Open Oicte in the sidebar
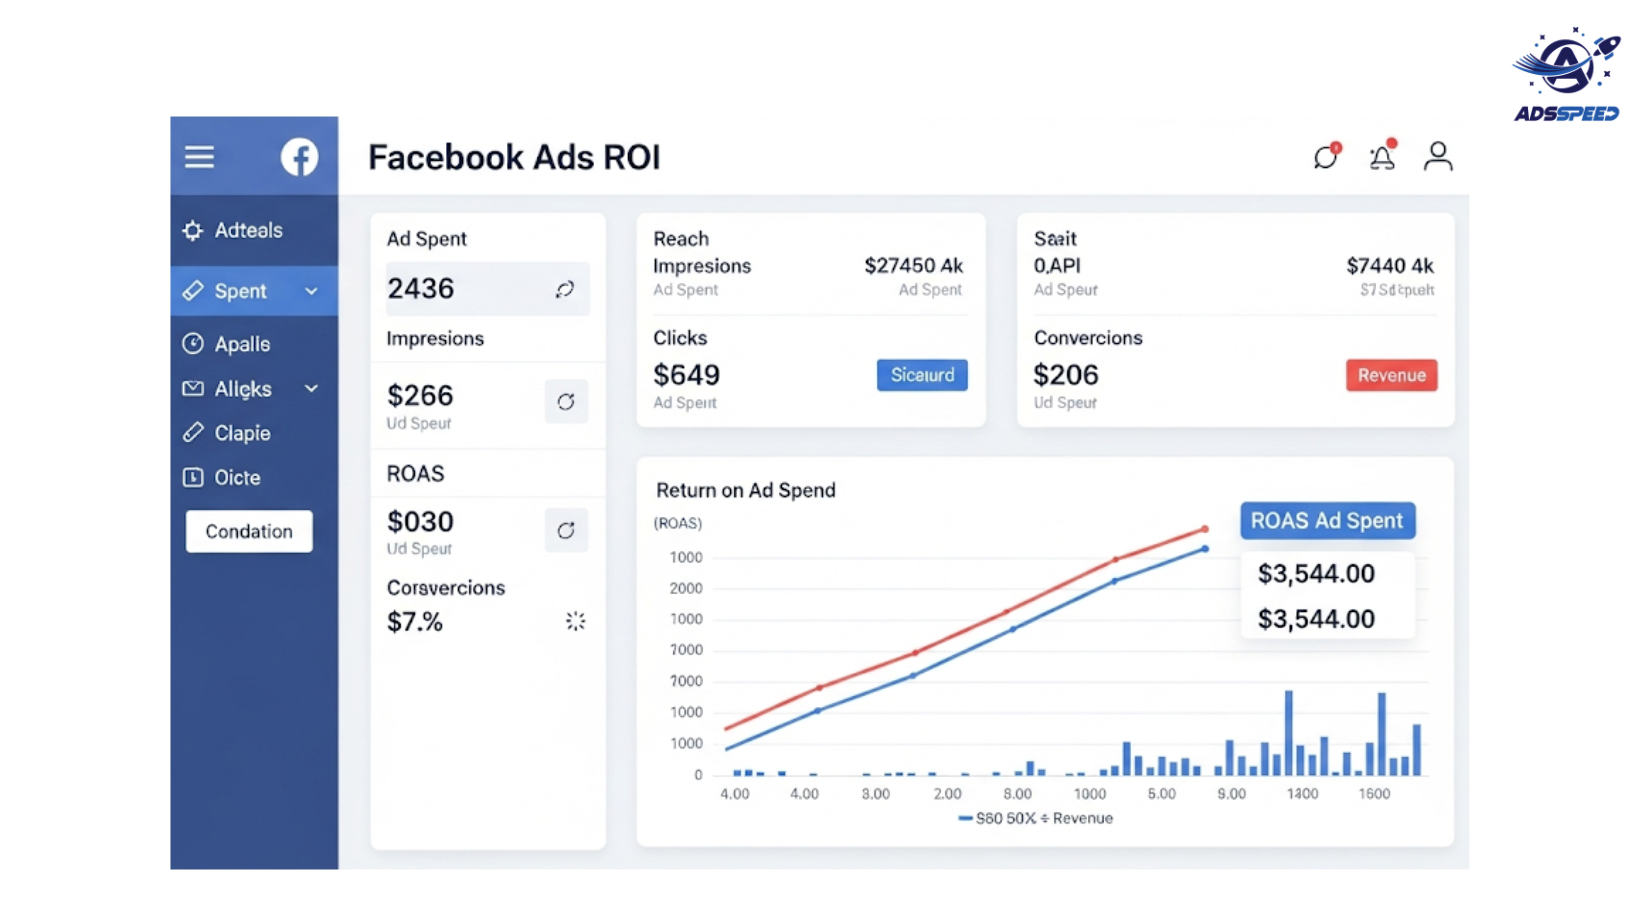Image resolution: width=1640 pixels, height=924 pixels. [x=237, y=478]
